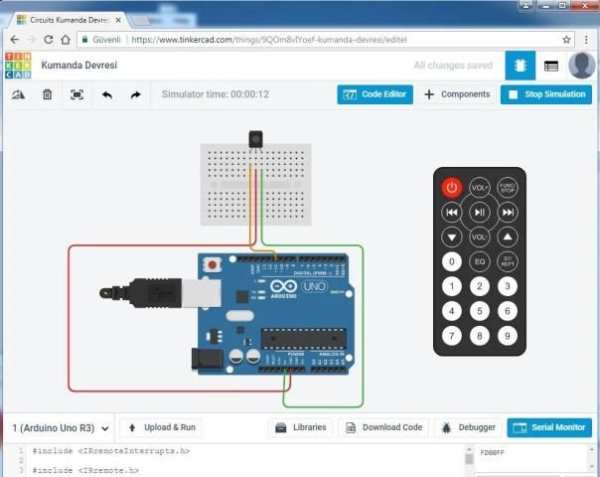The height and width of the screenshot is (477, 600).
Task: Expand the Arduino Uno R3 board dropdown
Action: [x=60, y=428]
